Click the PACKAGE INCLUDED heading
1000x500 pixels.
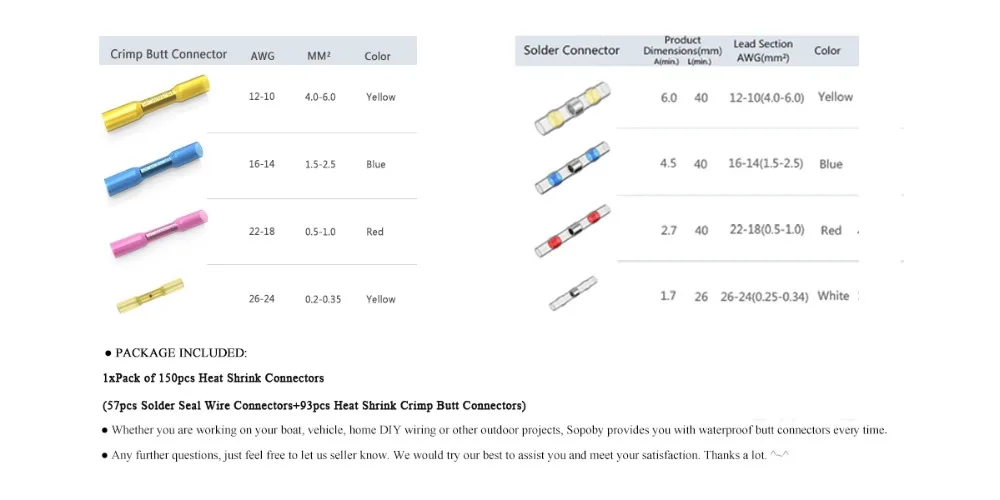point(176,353)
